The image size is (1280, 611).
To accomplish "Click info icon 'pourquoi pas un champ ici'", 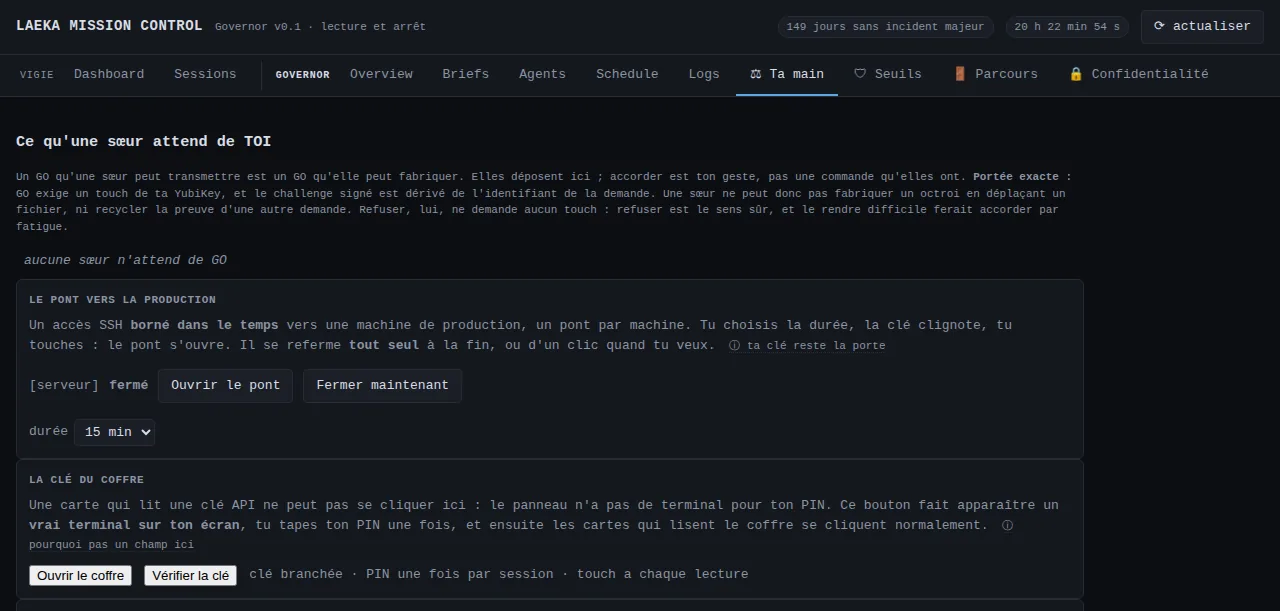I will (1007, 525).
